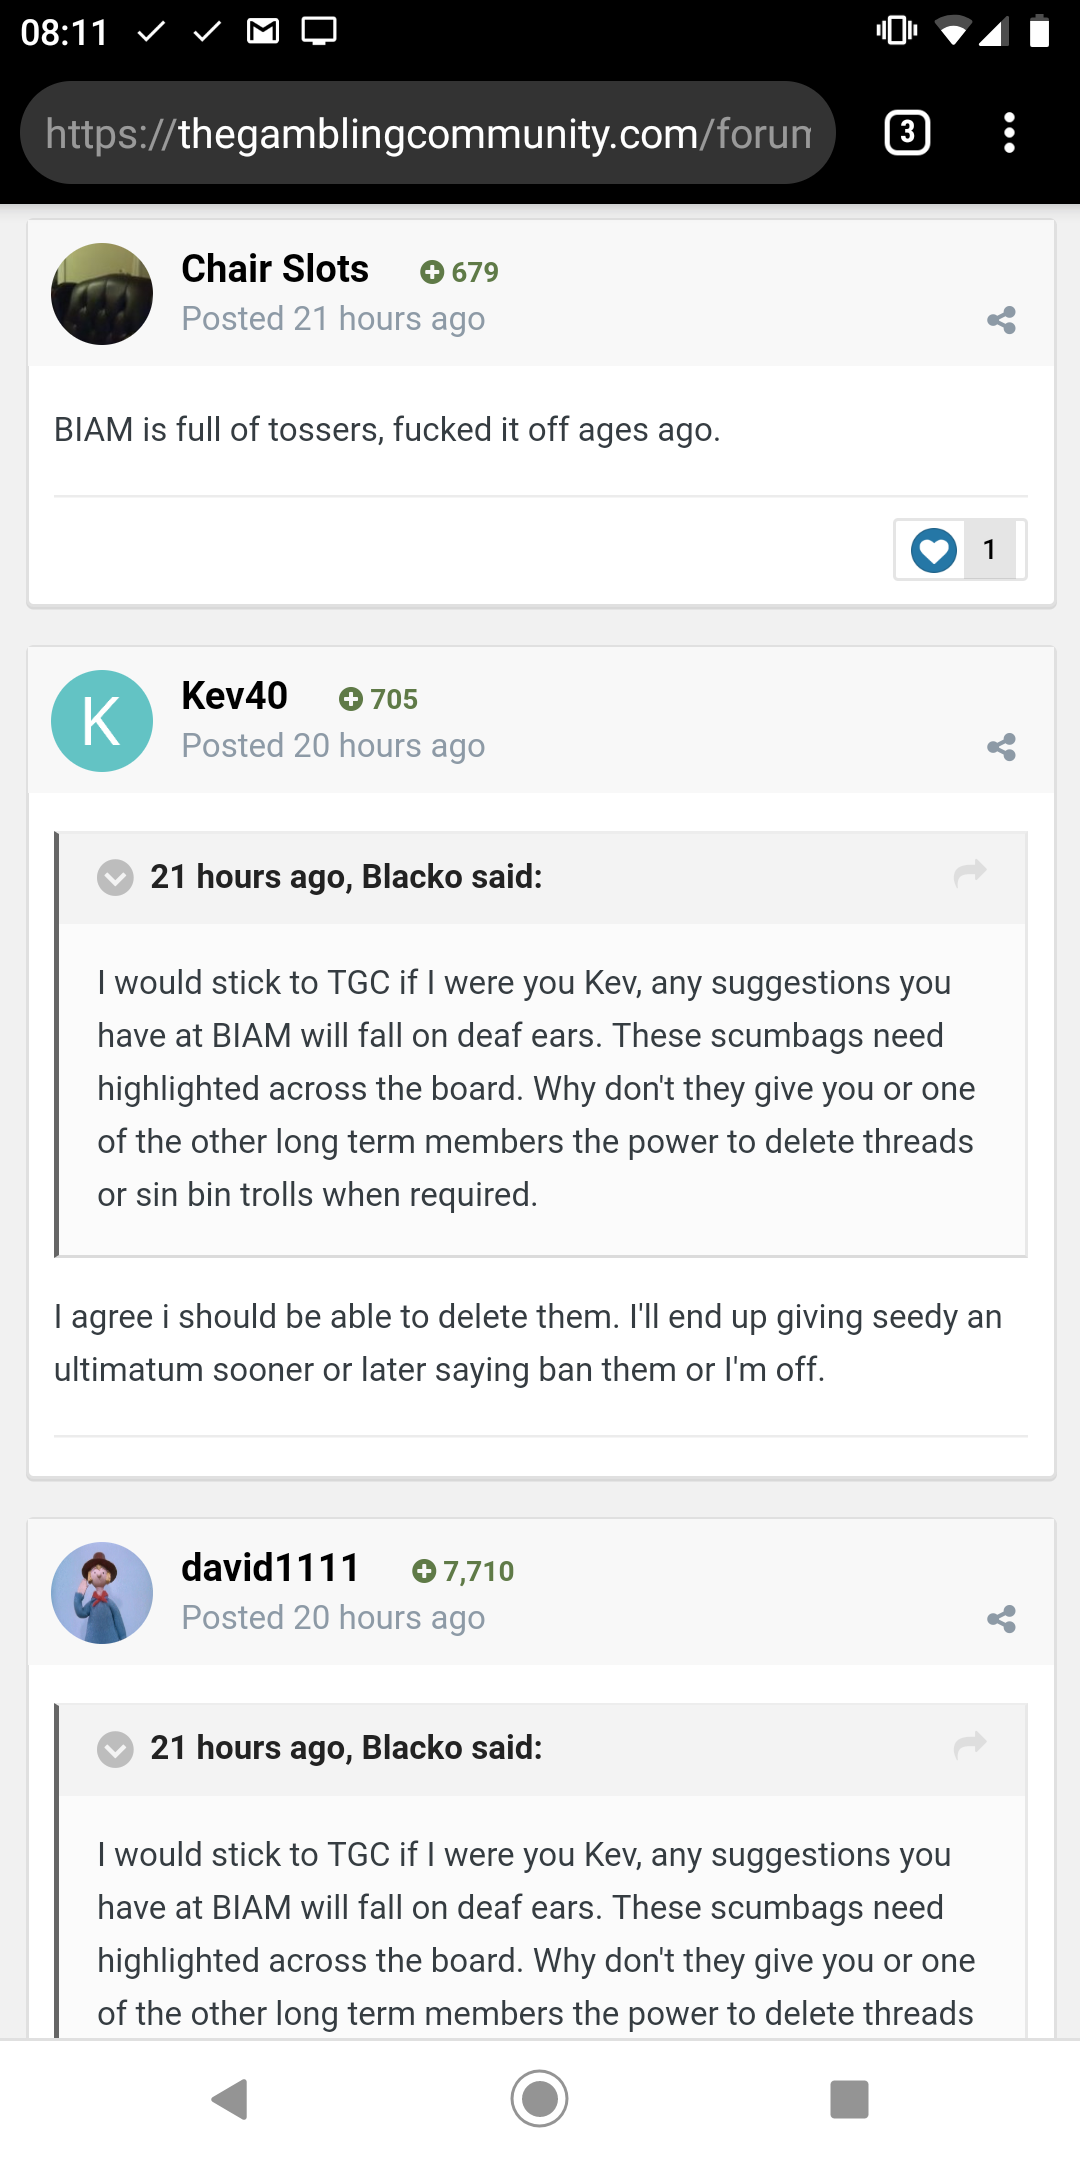The height and width of the screenshot is (2160, 1080).
Task: Open the tab switcher showing 3 tabs
Action: [x=907, y=132]
